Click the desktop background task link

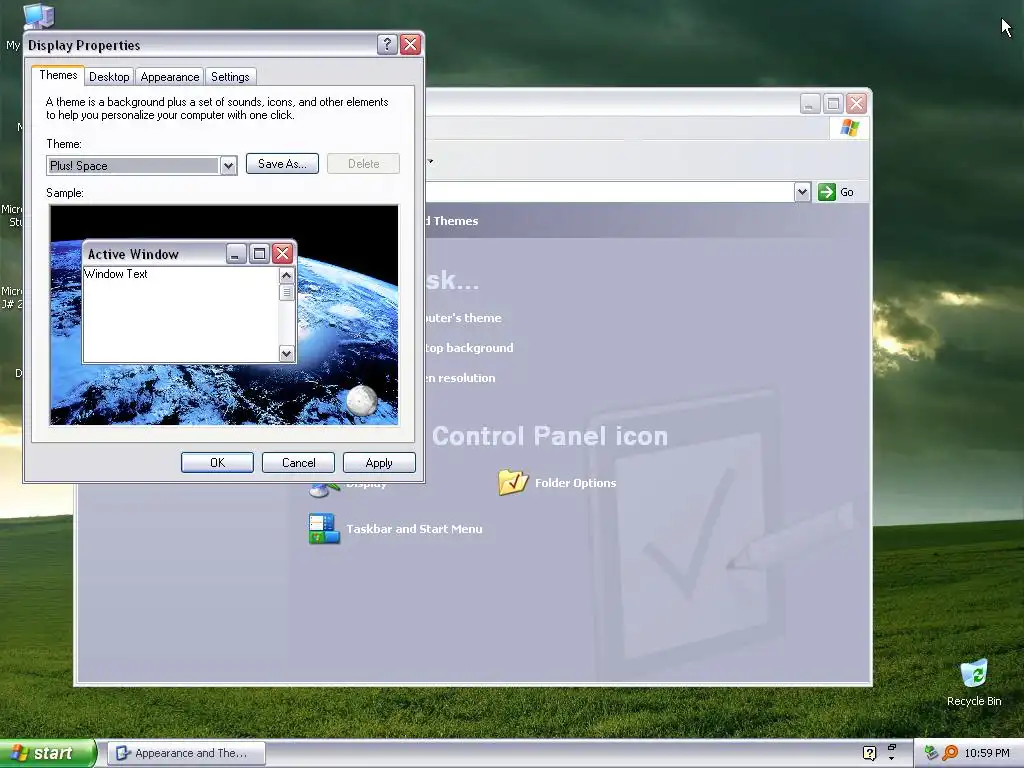click(x=469, y=348)
